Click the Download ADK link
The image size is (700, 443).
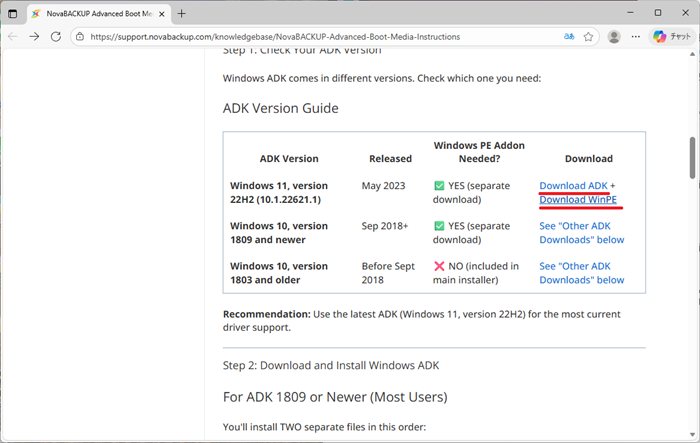tap(574, 186)
